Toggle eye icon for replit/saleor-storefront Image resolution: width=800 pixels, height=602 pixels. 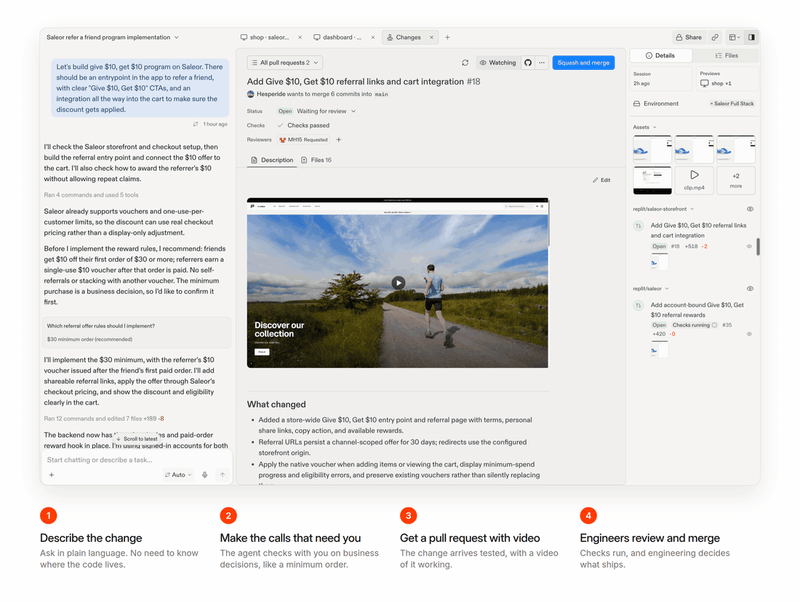(750, 209)
